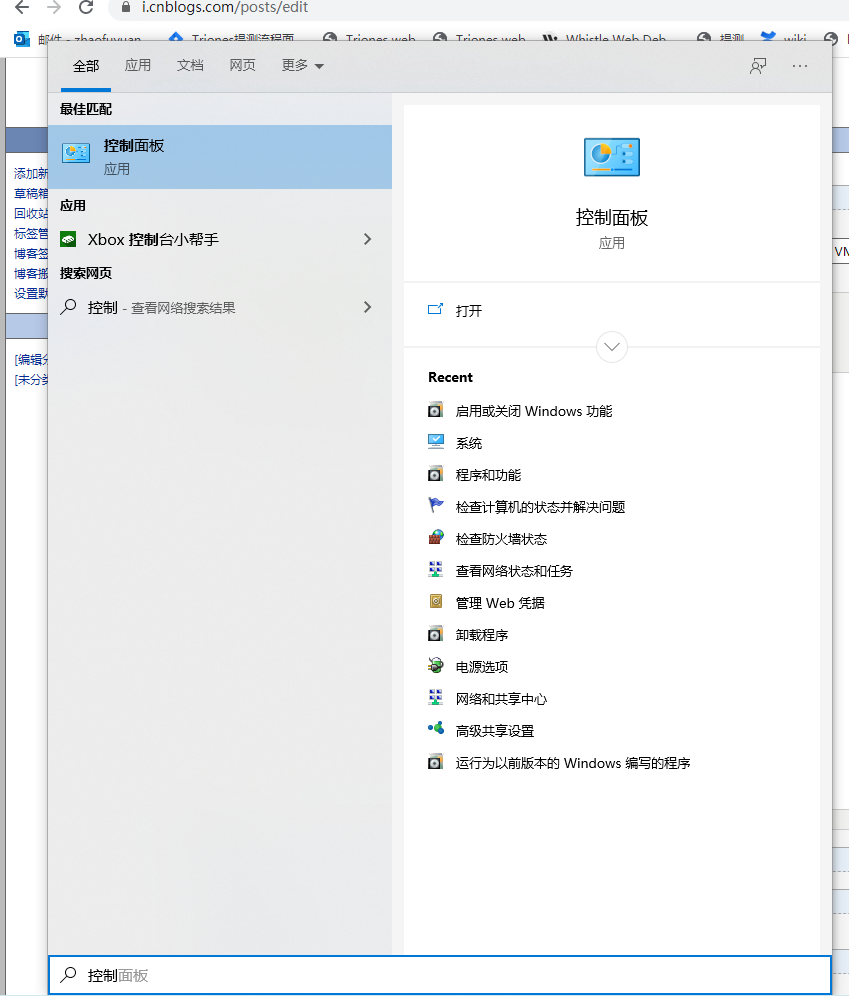Click the power icon next to 电源选项
This screenshot has width=849, height=996.
click(436, 666)
